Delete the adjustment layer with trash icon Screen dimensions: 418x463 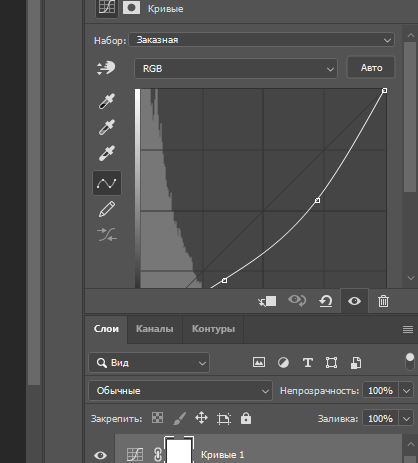click(x=383, y=301)
